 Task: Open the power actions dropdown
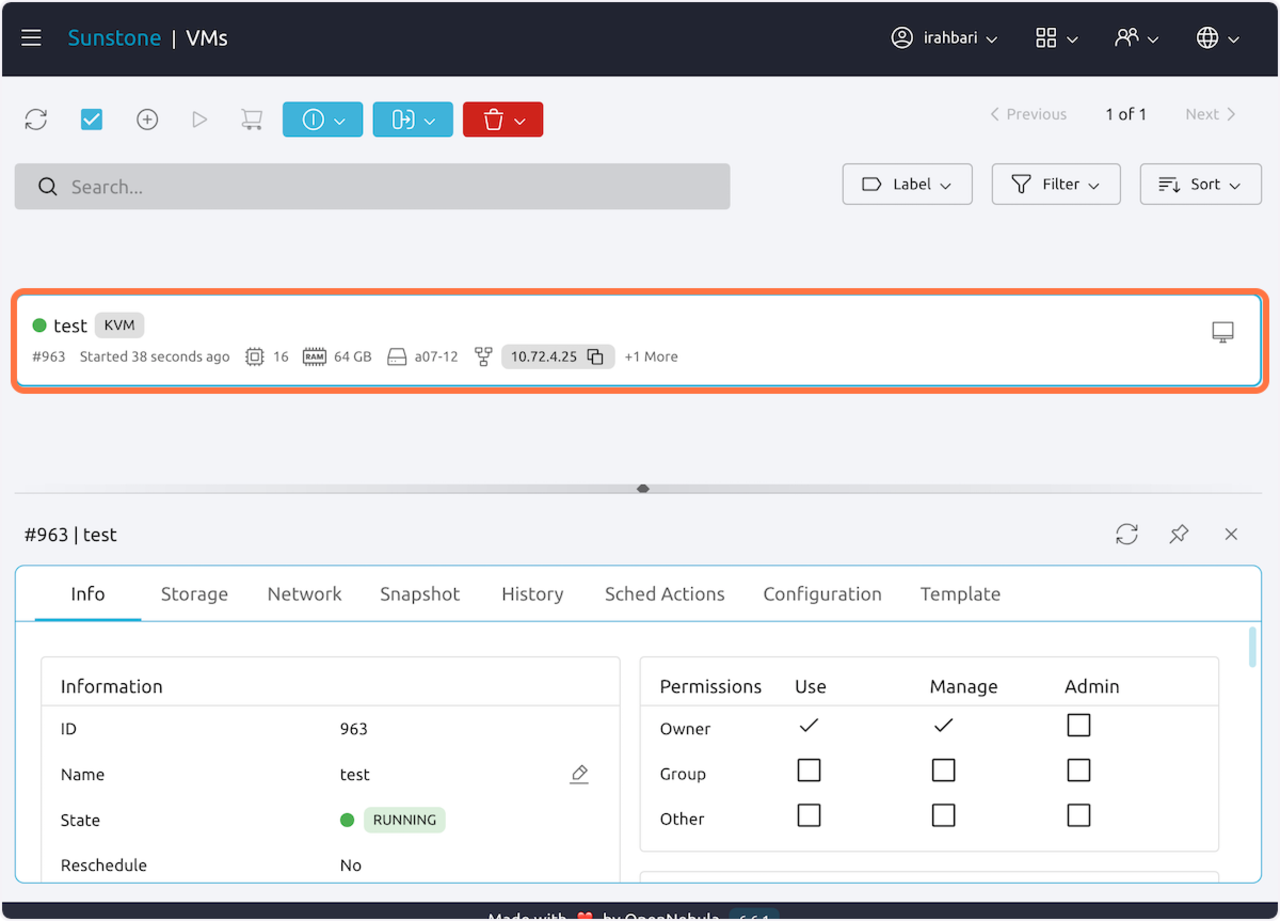[x=323, y=120]
